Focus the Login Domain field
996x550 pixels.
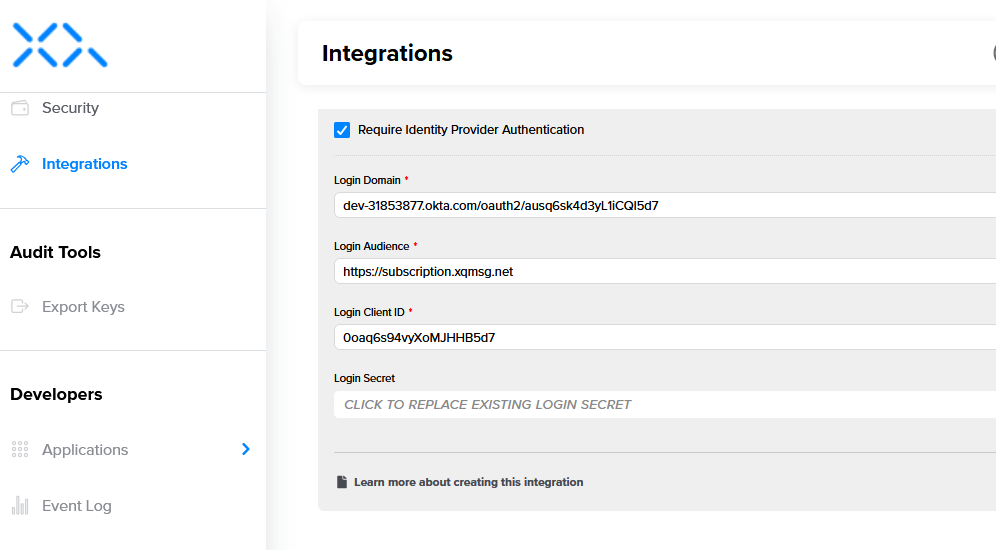[660, 206]
